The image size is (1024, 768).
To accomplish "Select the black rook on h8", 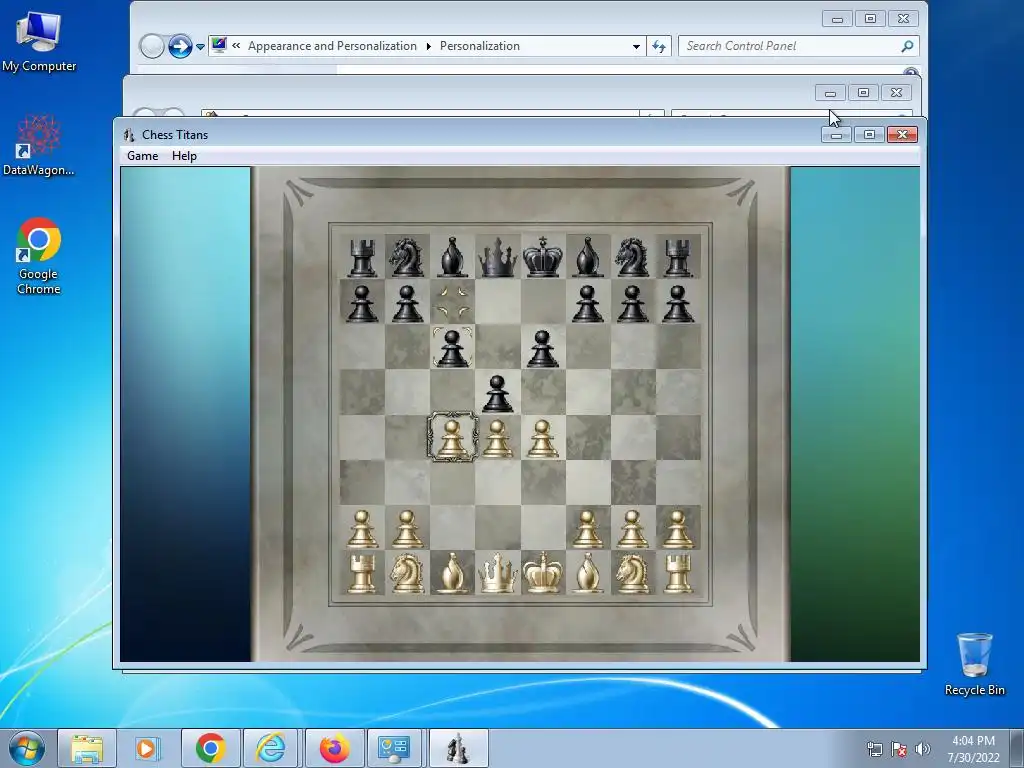I will coord(678,257).
